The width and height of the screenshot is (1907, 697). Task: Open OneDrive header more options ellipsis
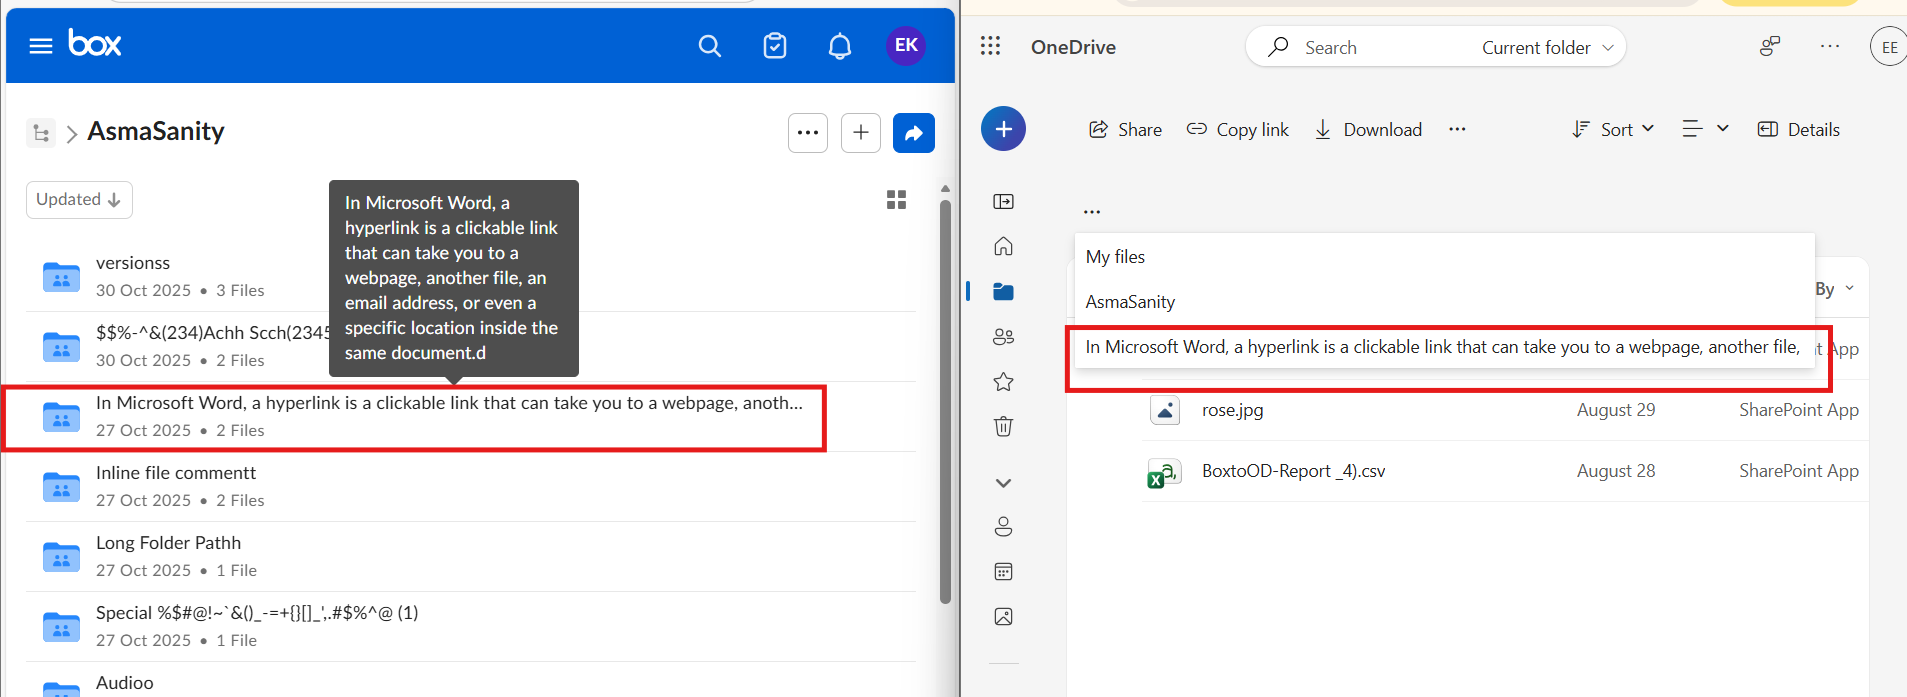(x=1830, y=46)
